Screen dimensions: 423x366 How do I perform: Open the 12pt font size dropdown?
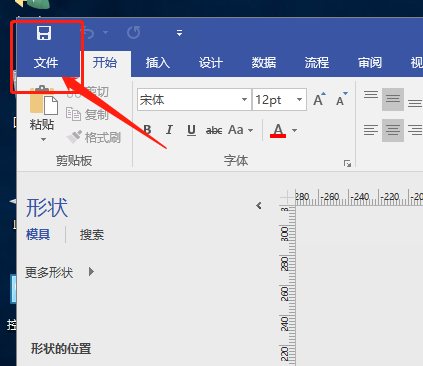coord(299,100)
